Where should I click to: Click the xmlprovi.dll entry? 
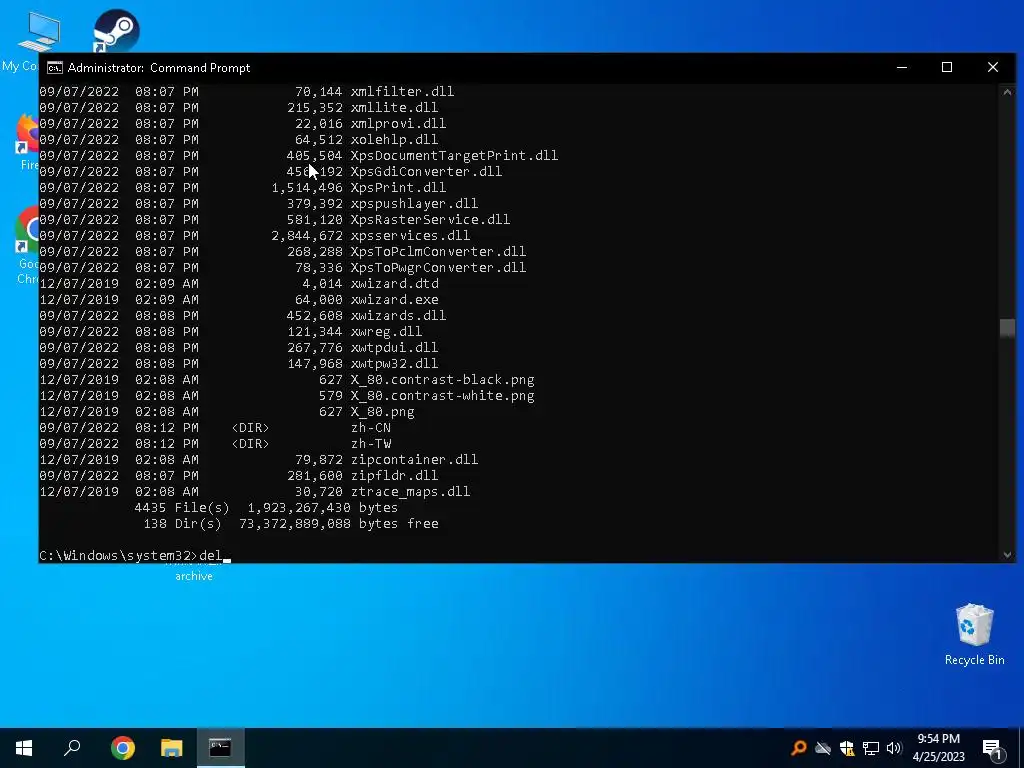click(398, 123)
